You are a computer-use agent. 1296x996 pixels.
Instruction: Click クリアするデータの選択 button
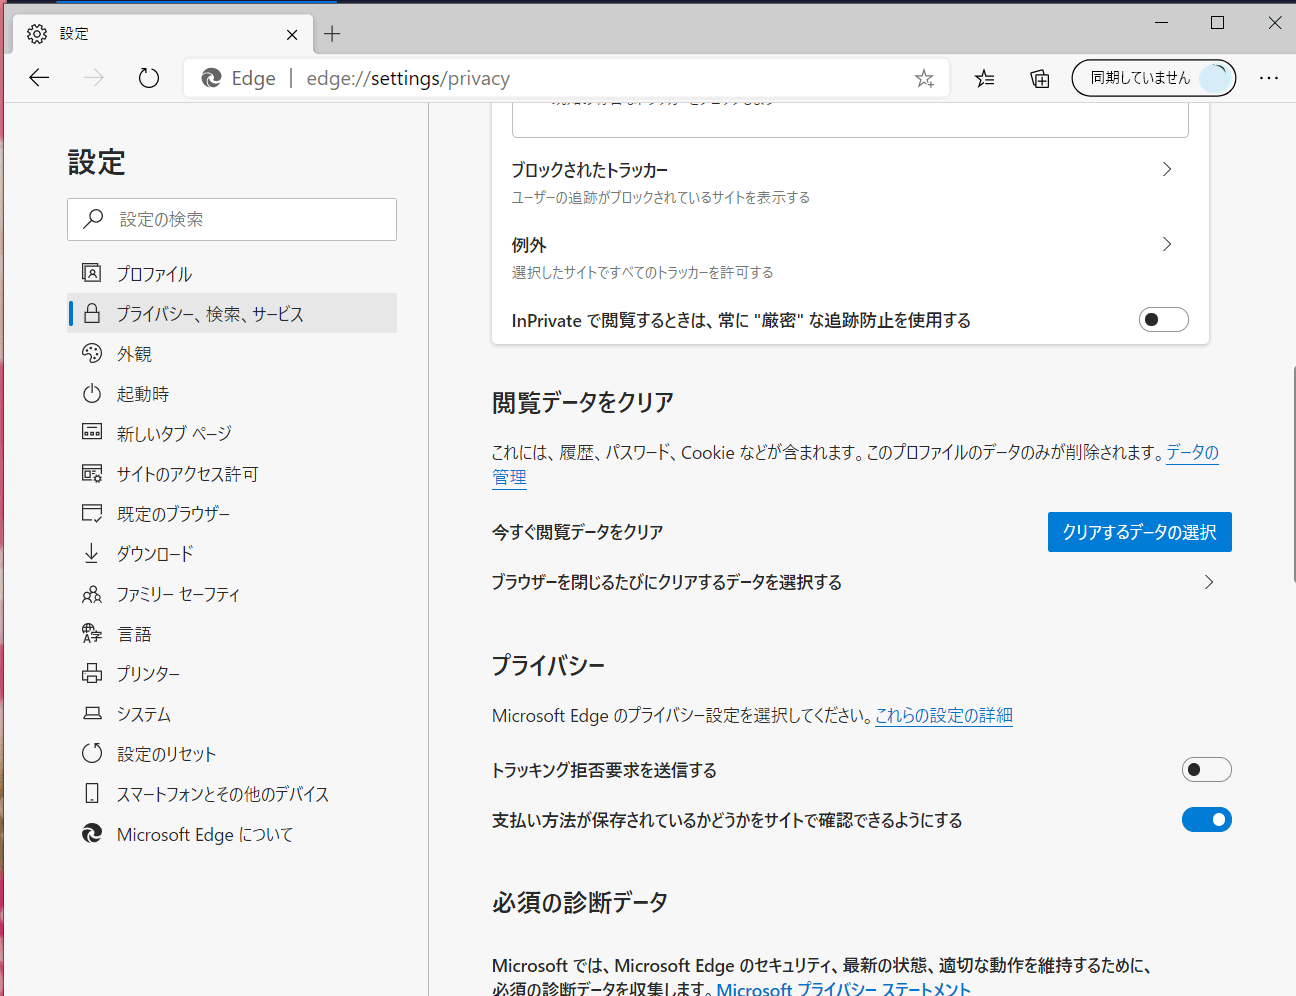coord(1140,532)
